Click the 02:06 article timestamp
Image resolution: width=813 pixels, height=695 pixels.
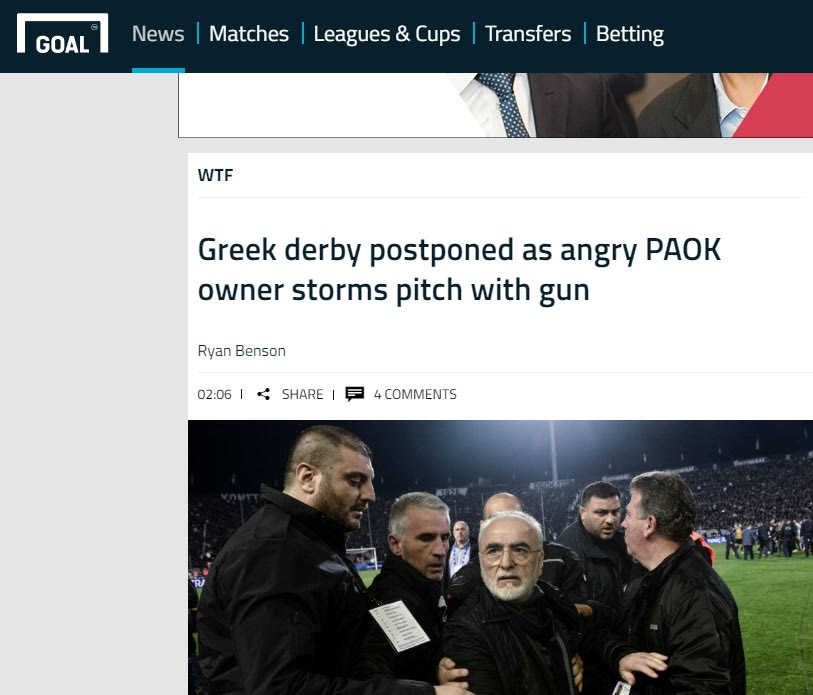[x=214, y=394]
